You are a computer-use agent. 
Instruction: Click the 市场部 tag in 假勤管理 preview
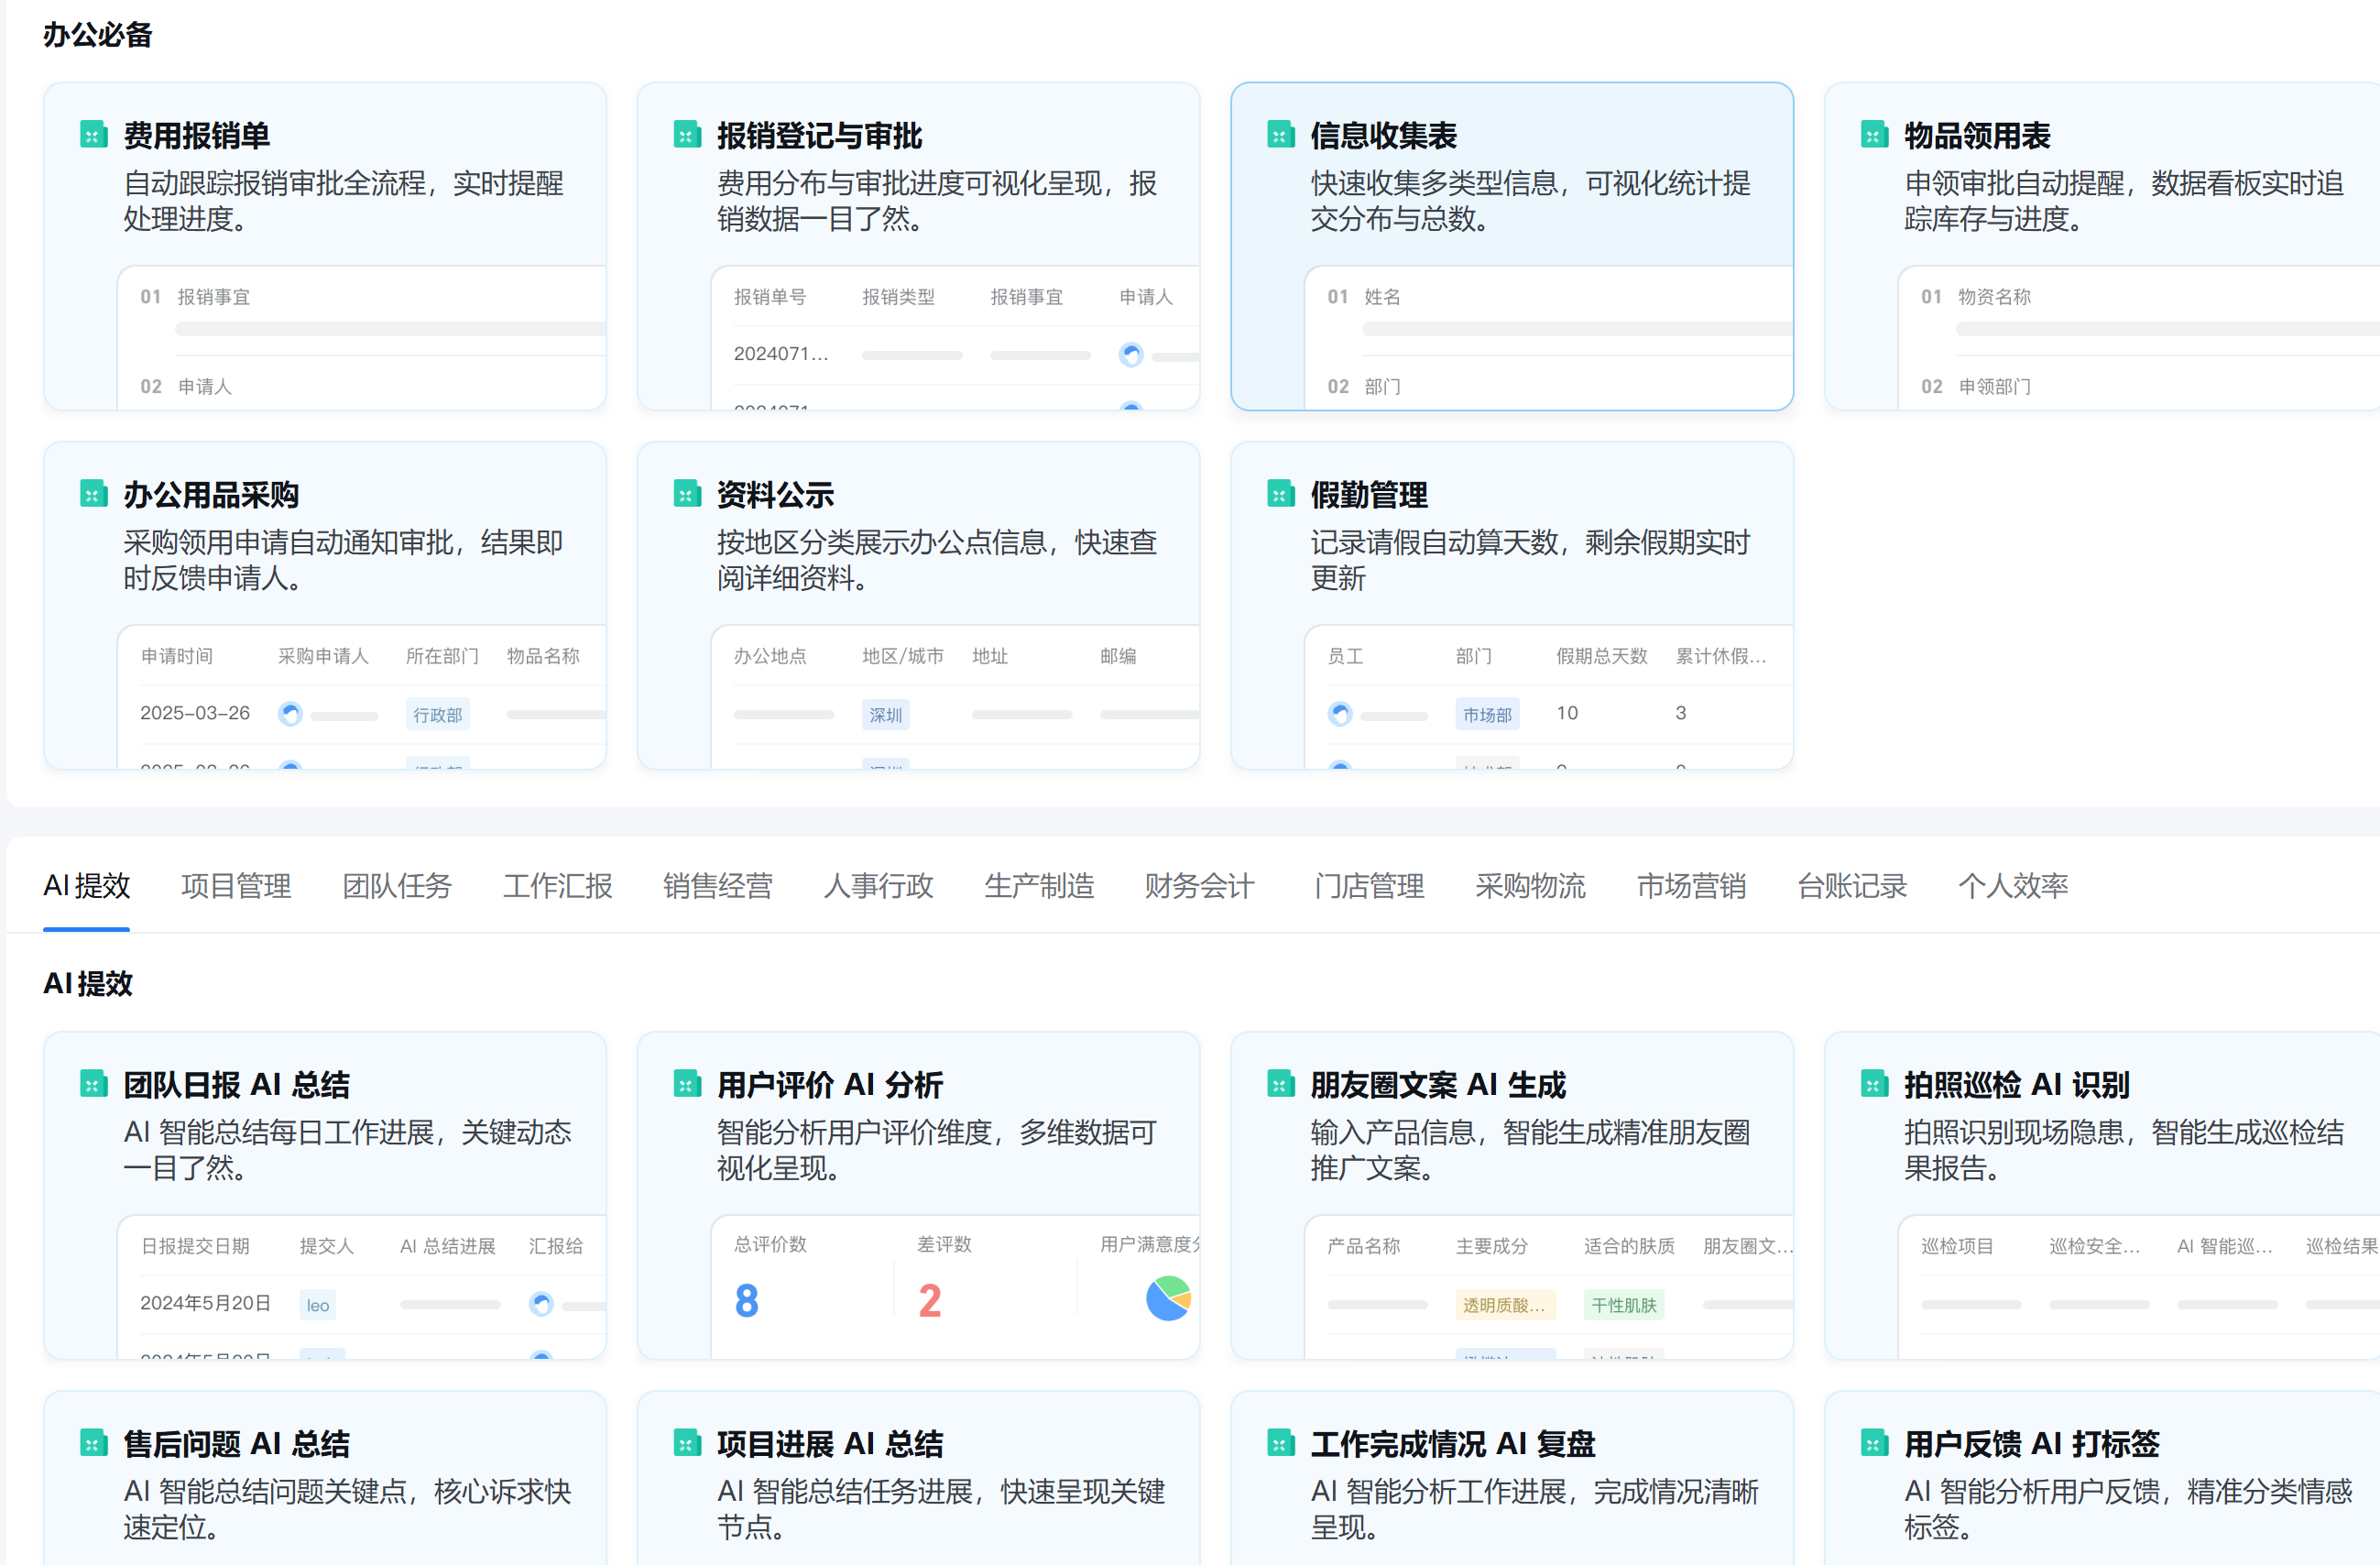(1487, 715)
